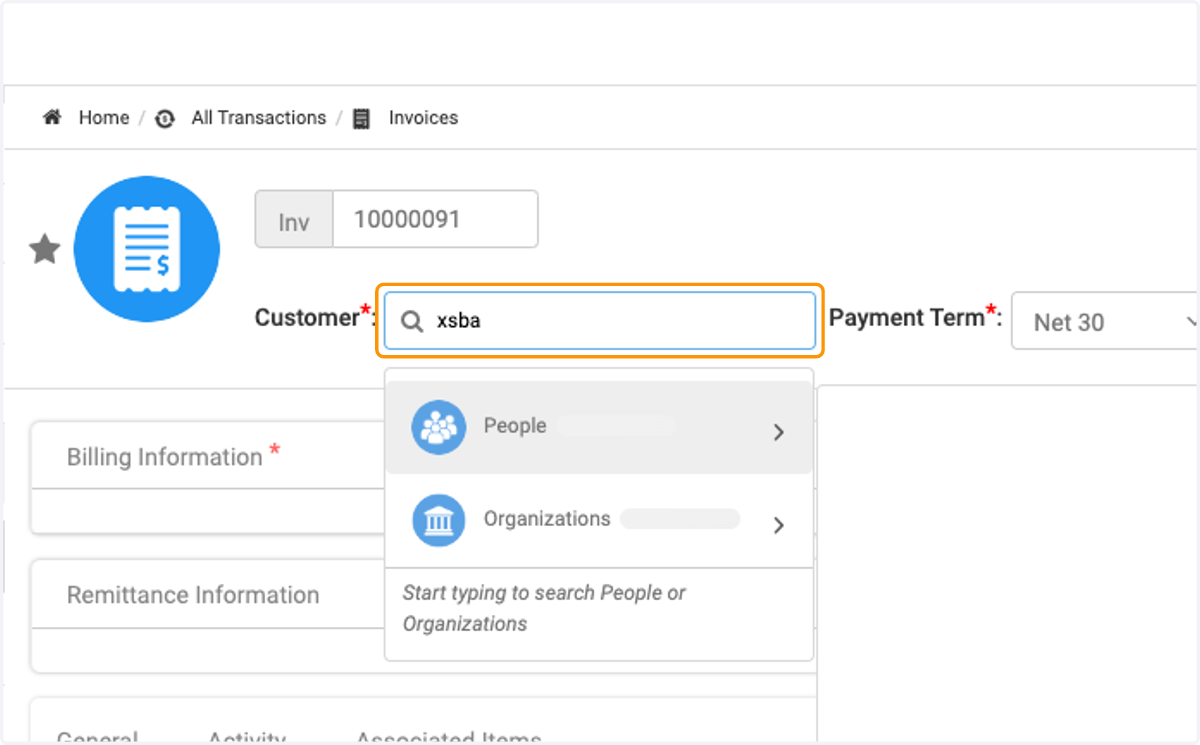
Task: Click the blue invoice receipt icon
Action: pos(147,249)
